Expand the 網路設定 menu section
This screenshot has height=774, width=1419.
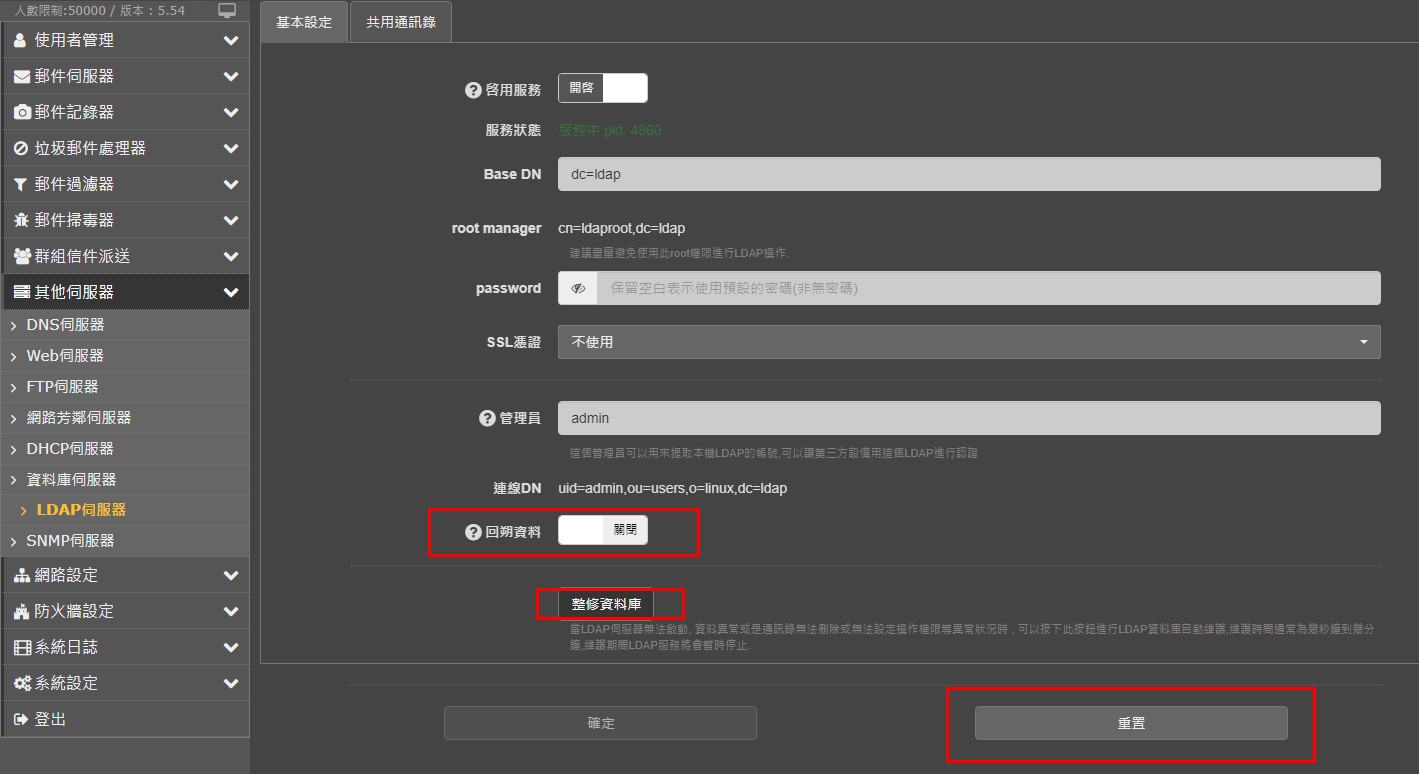pyautogui.click(x=124, y=575)
